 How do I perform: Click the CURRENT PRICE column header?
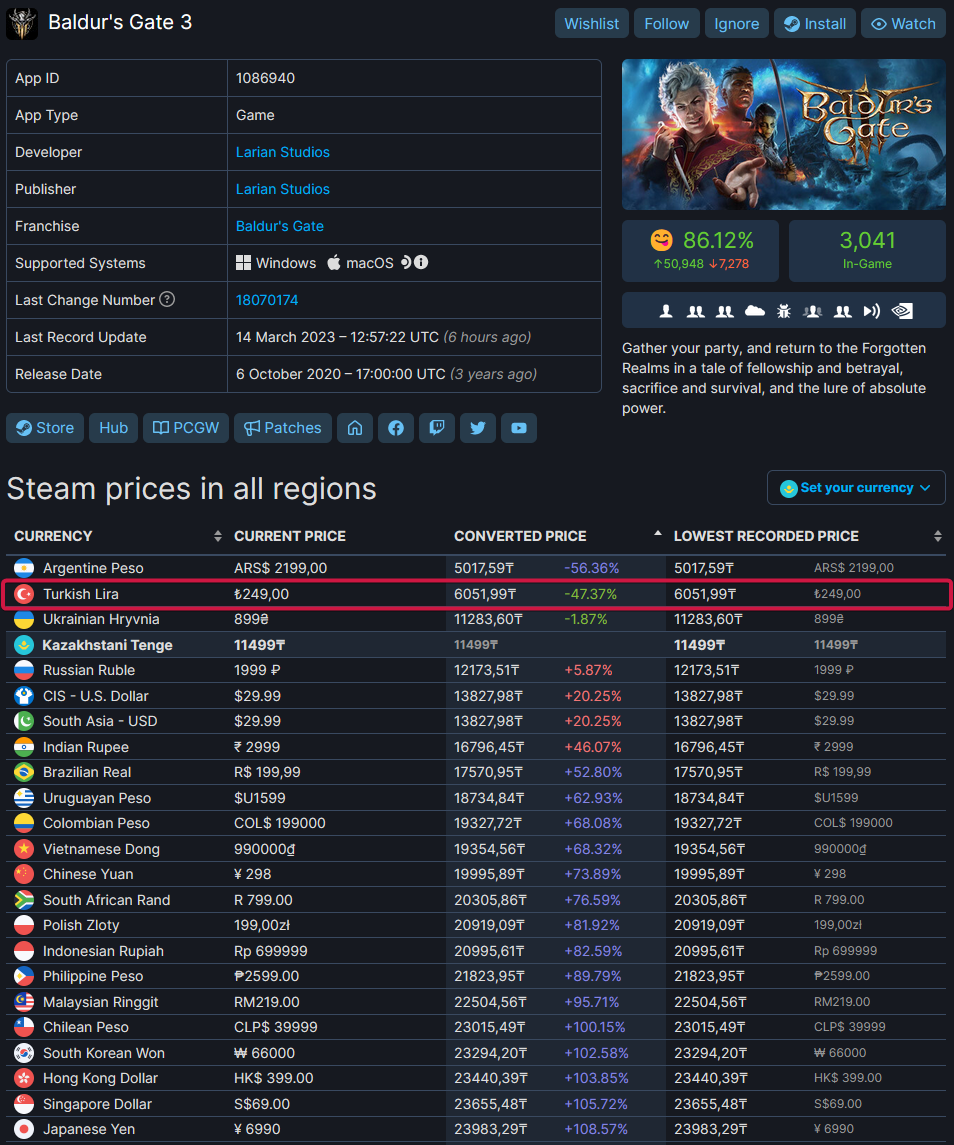coord(290,536)
